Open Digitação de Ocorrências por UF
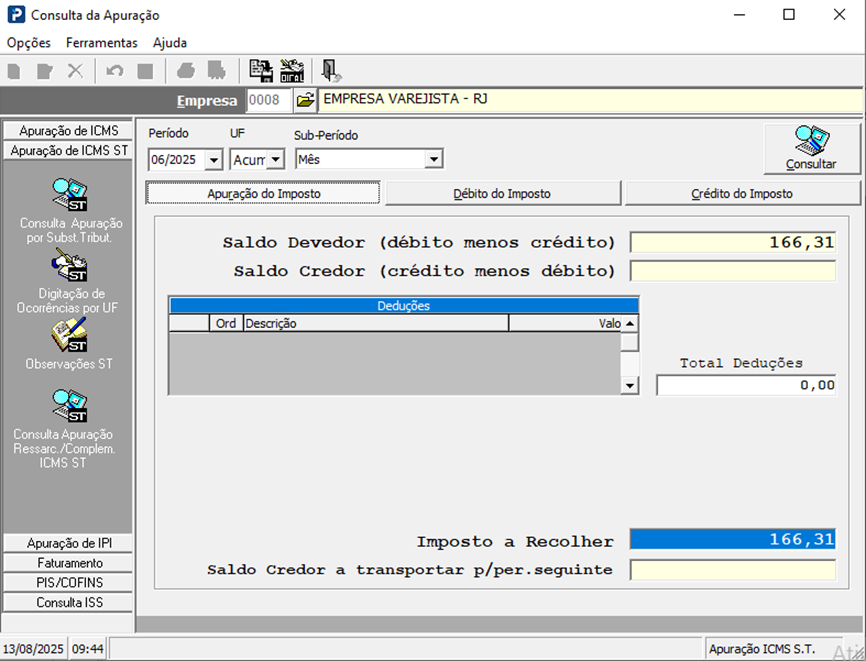Screen dimensions: 866x661 [69, 267]
